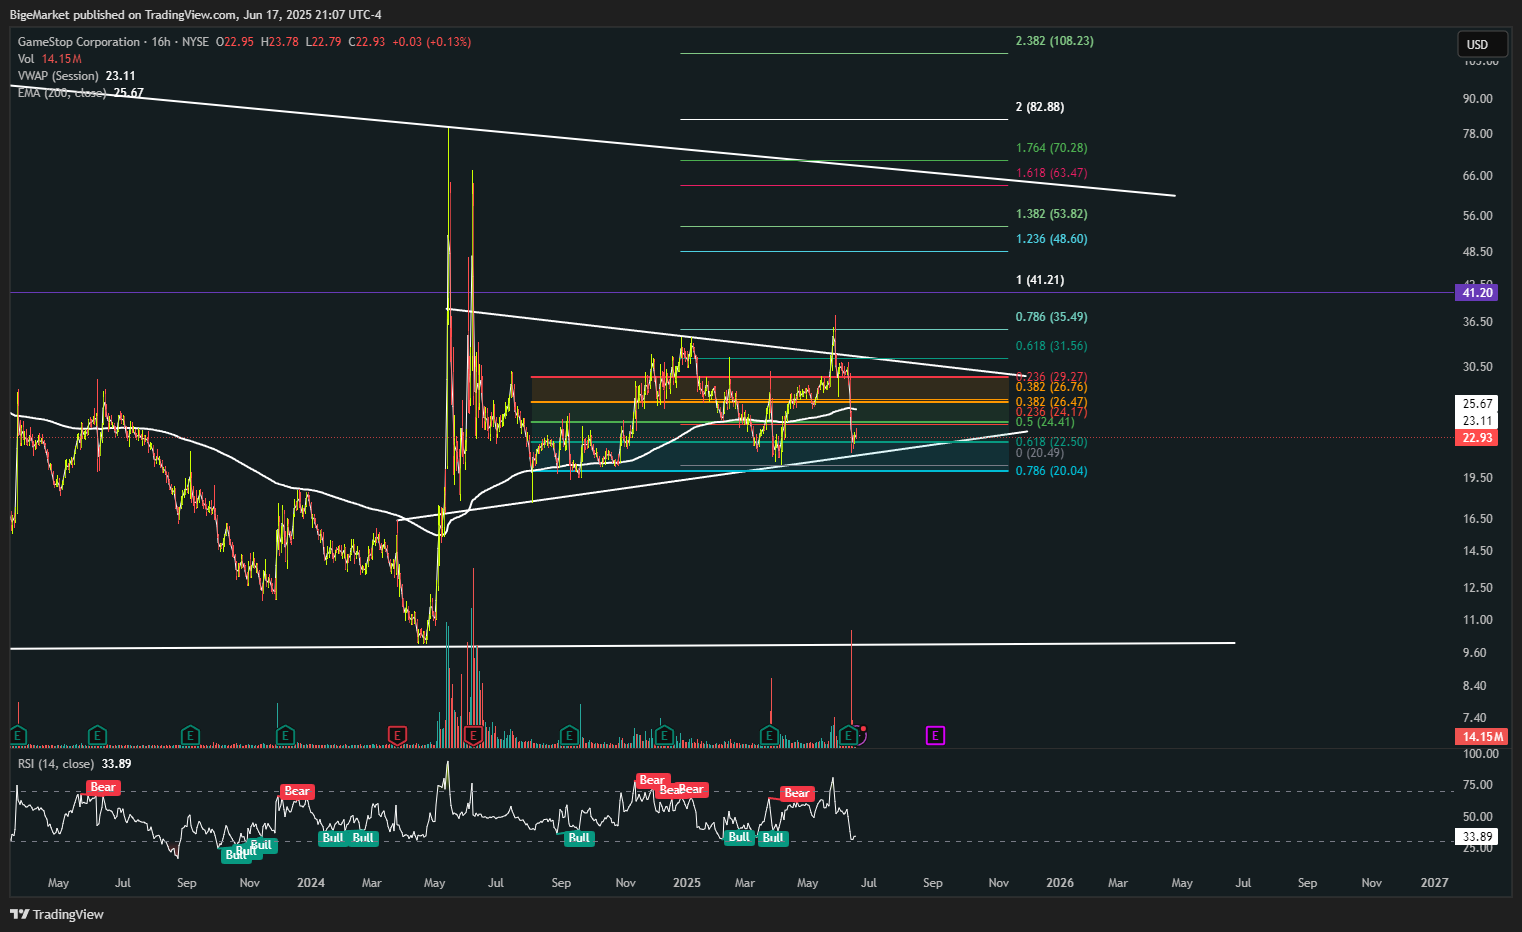Click the 33.89 RSI axis label
Image resolution: width=1522 pixels, height=932 pixels.
[x=1477, y=837]
